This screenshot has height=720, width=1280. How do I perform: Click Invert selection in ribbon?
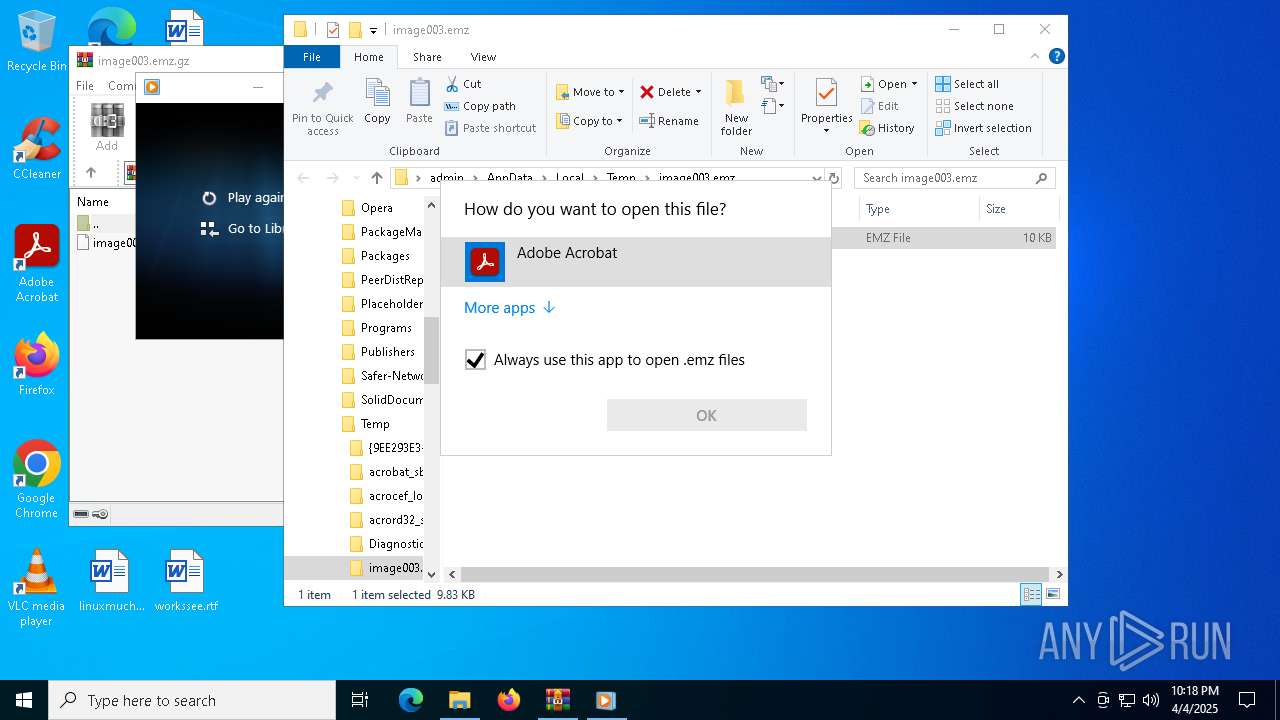pos(983,128)
